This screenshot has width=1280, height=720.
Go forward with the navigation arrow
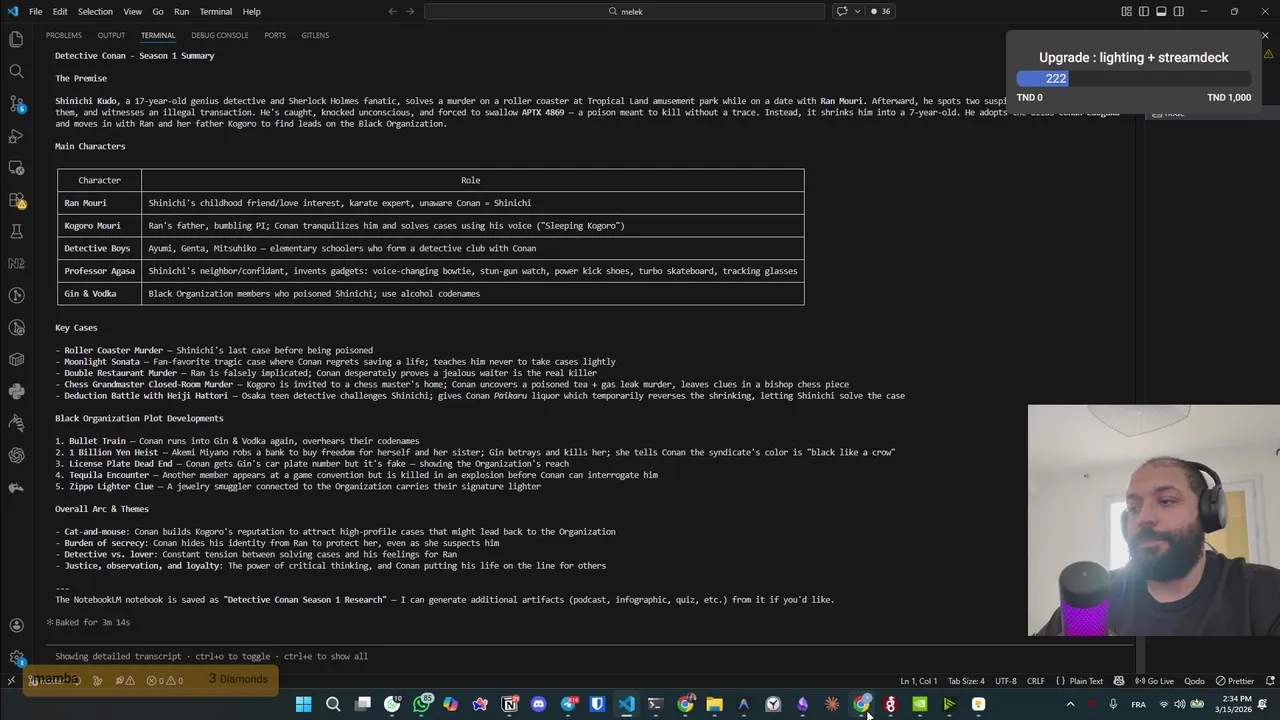[x=410, y=11]
